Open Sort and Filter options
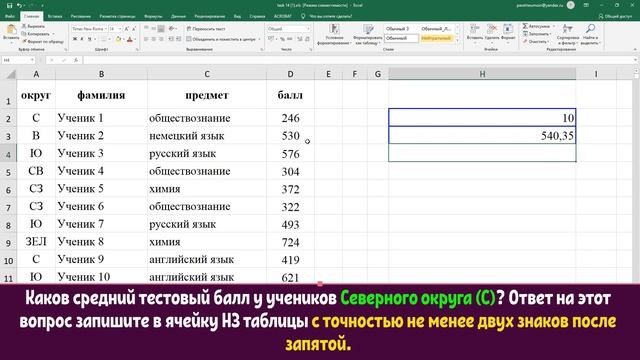640x360 pixels. (567, 34)
